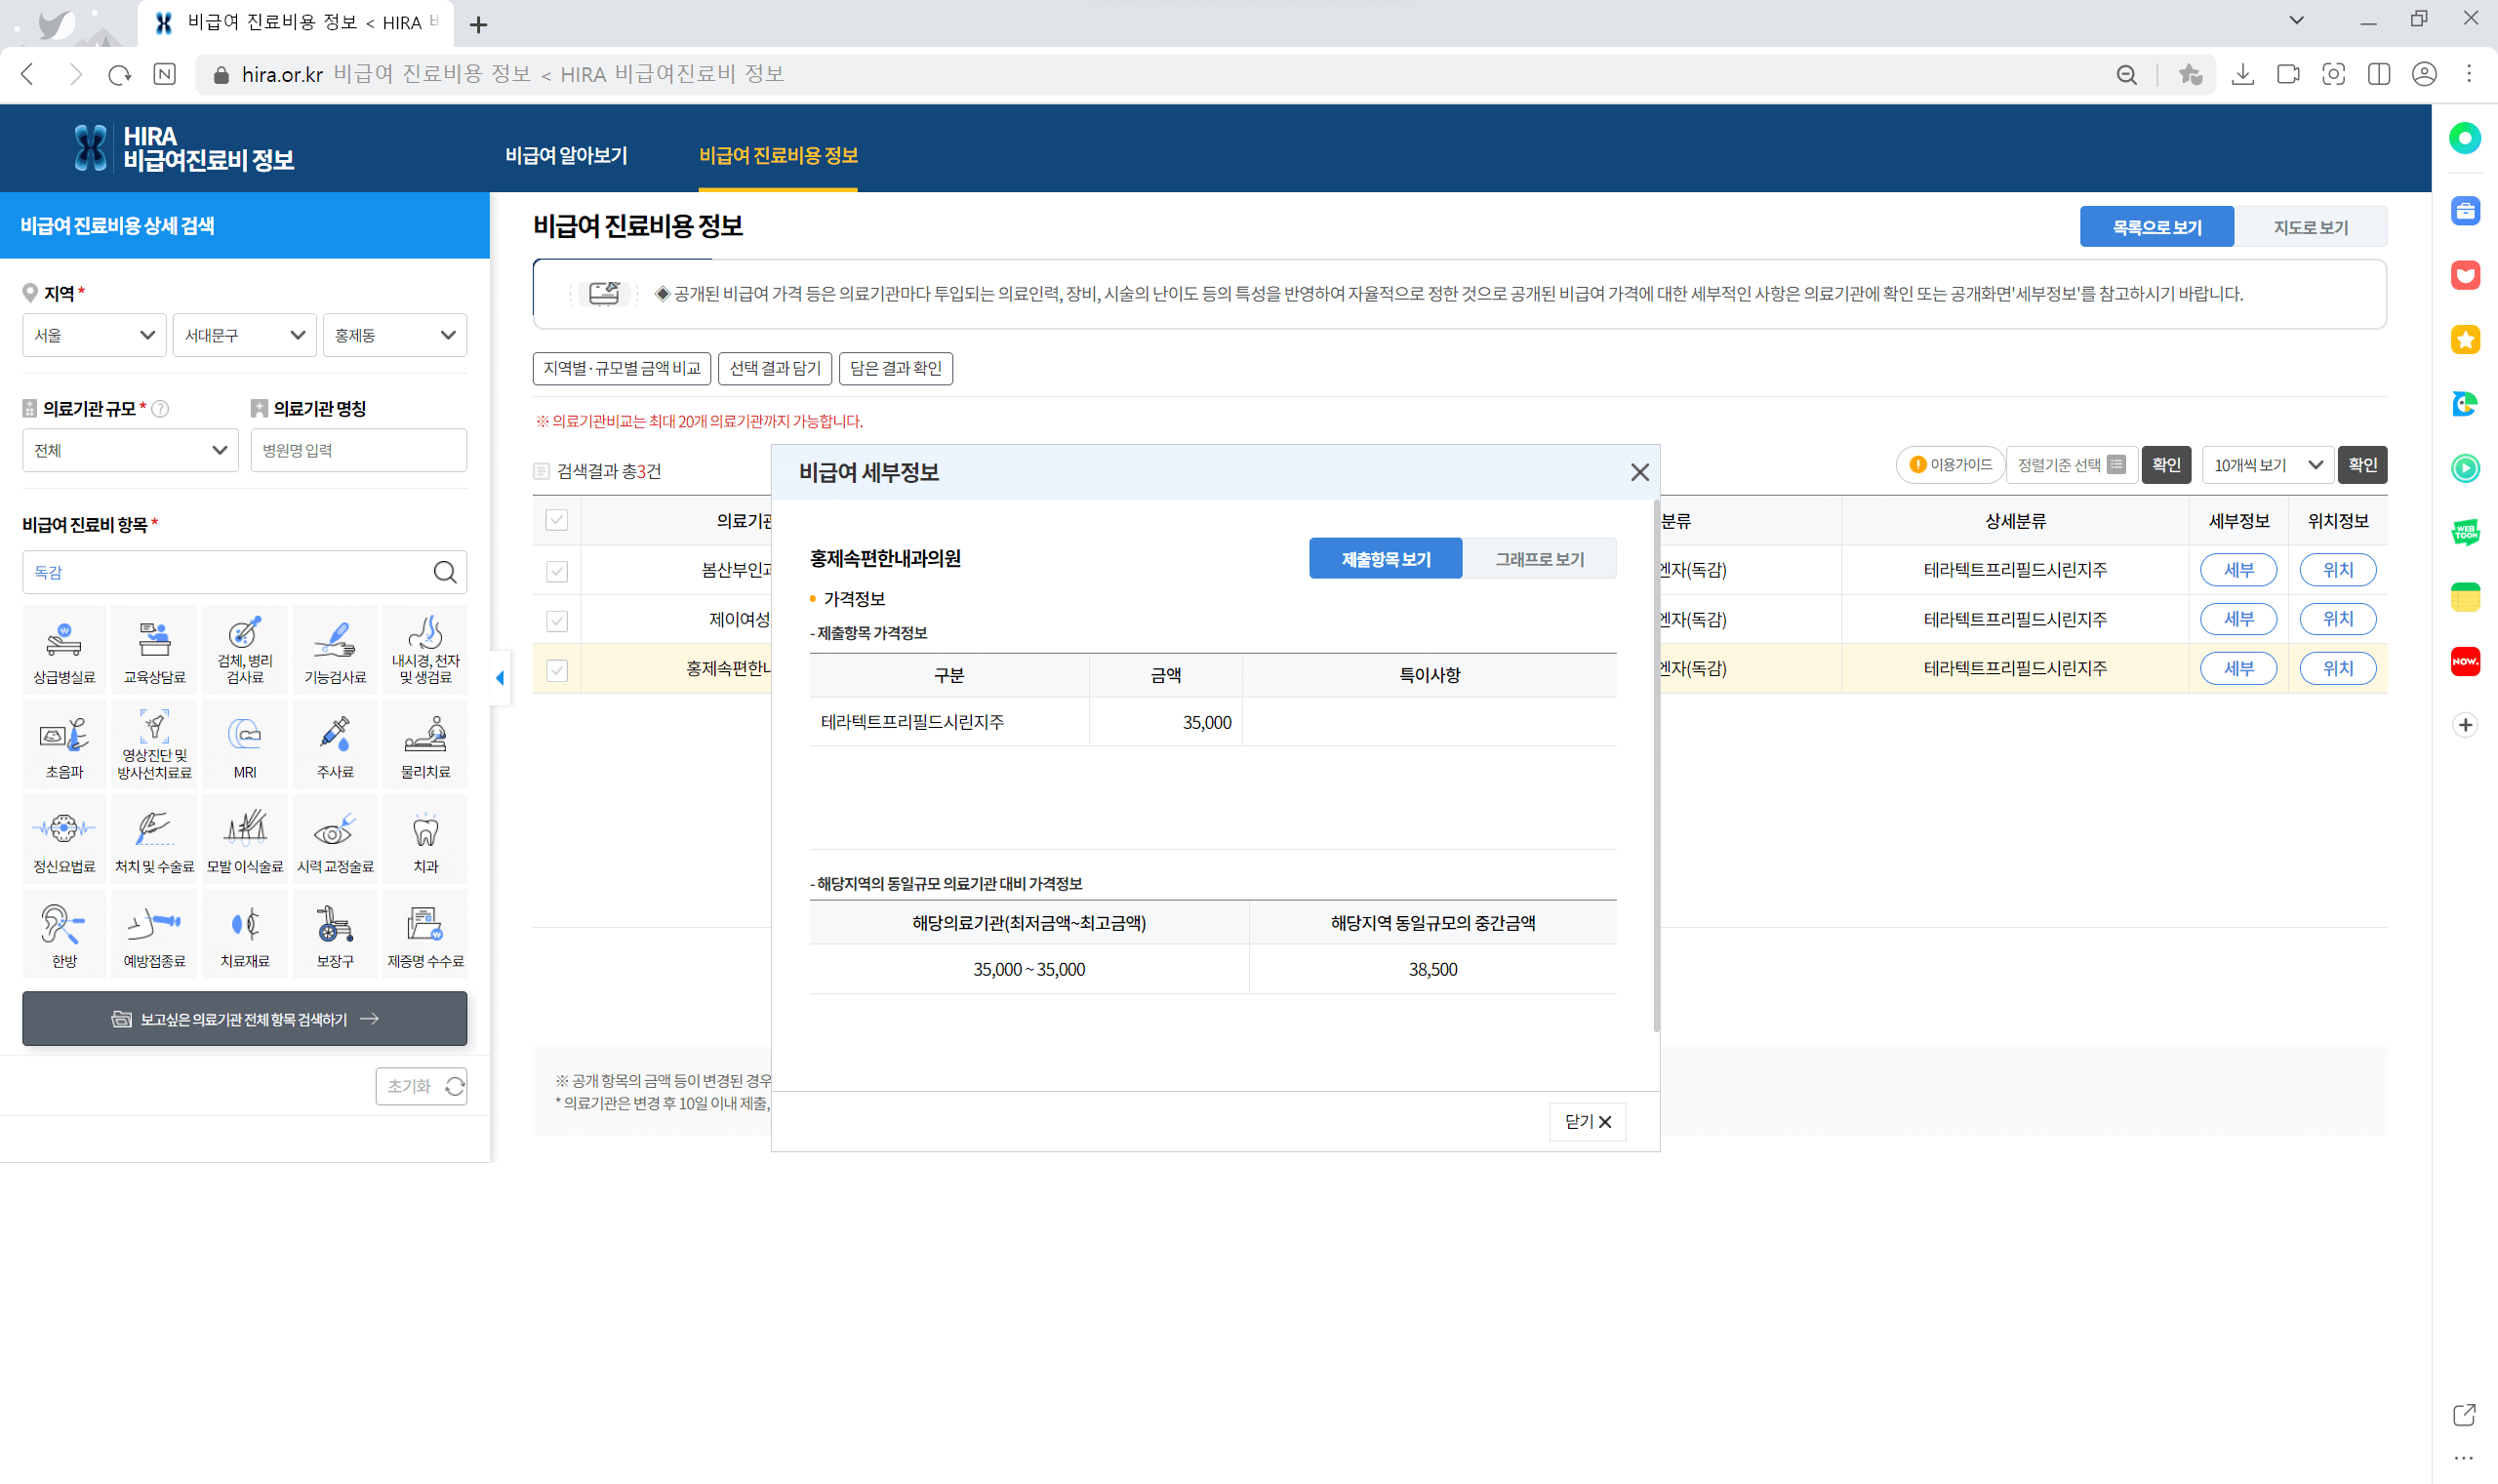Screen dimensions: 2498x1484
Task: Open the 의료기관 규모 전체 dropdown
Action: coord(130,450)
